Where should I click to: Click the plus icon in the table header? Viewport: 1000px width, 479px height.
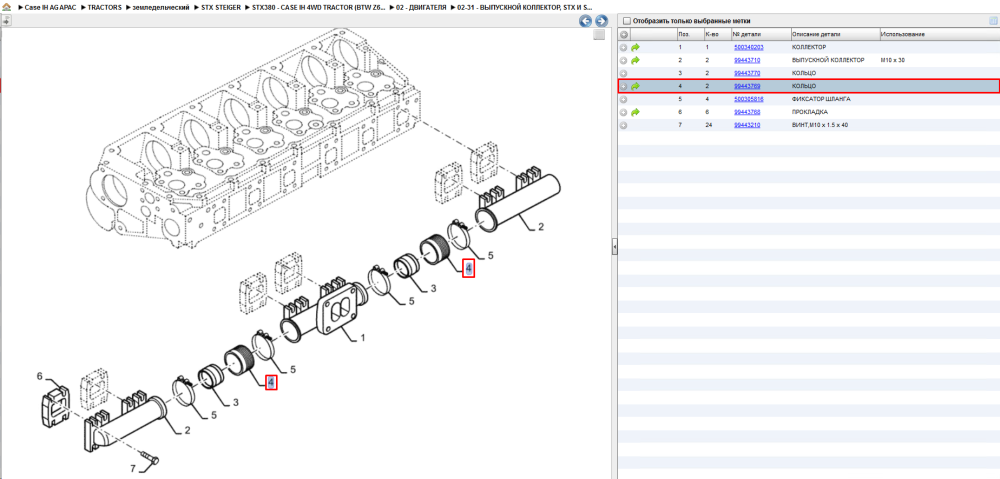(x=624, y=34)
